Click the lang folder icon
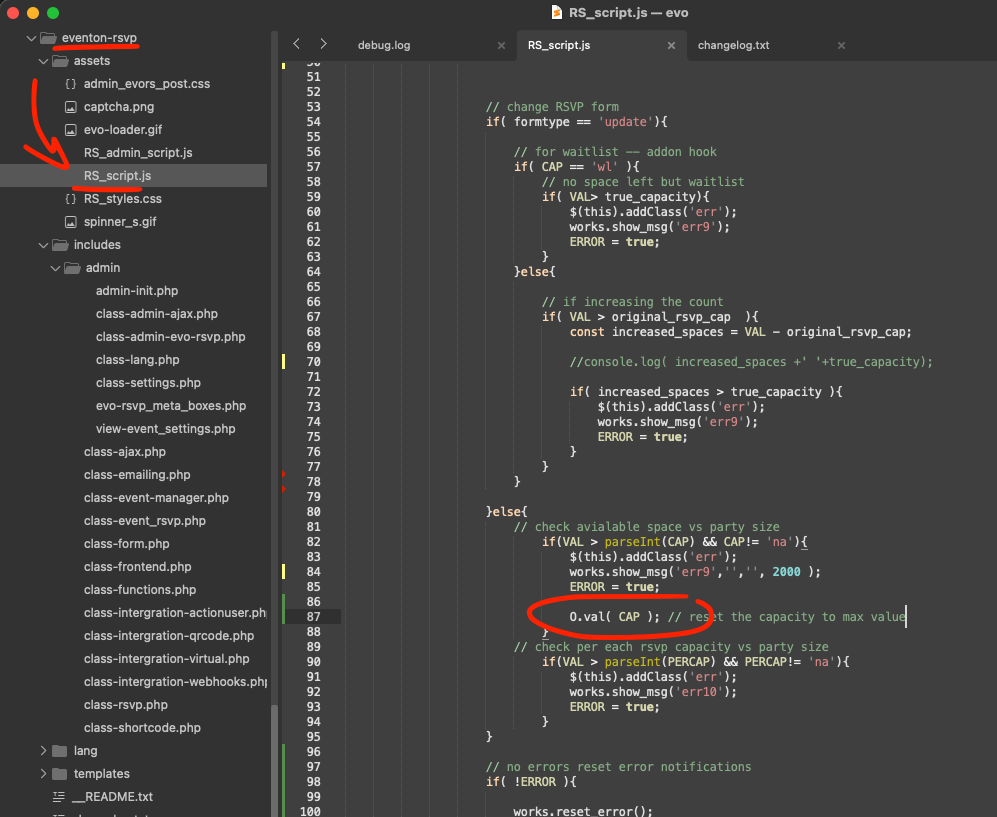 coord(60,751)
